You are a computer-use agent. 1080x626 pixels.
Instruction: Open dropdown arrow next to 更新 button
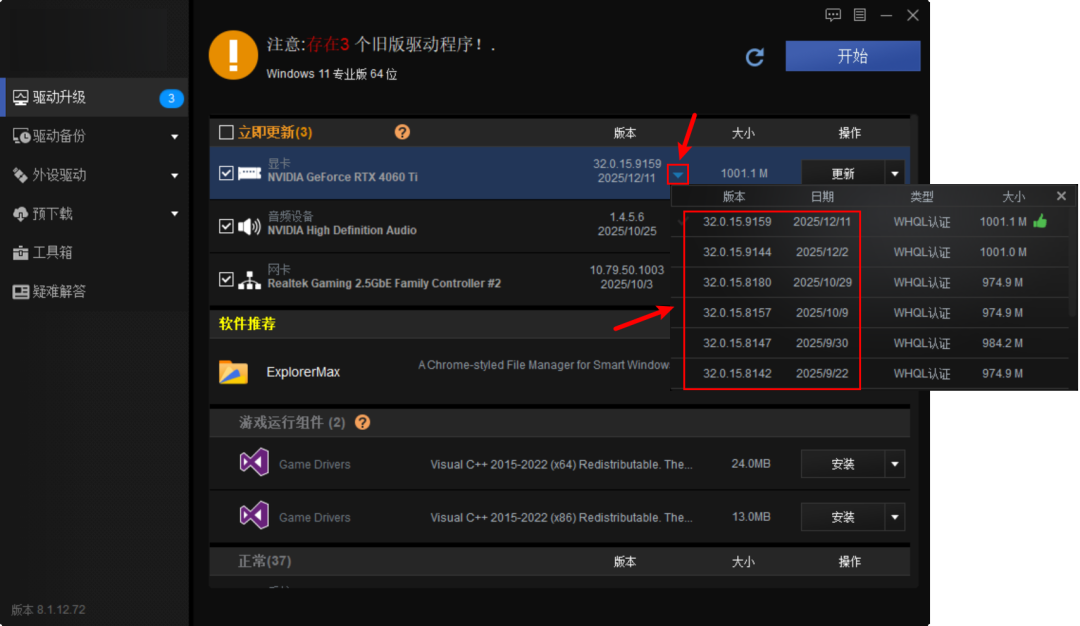(895, 174)
